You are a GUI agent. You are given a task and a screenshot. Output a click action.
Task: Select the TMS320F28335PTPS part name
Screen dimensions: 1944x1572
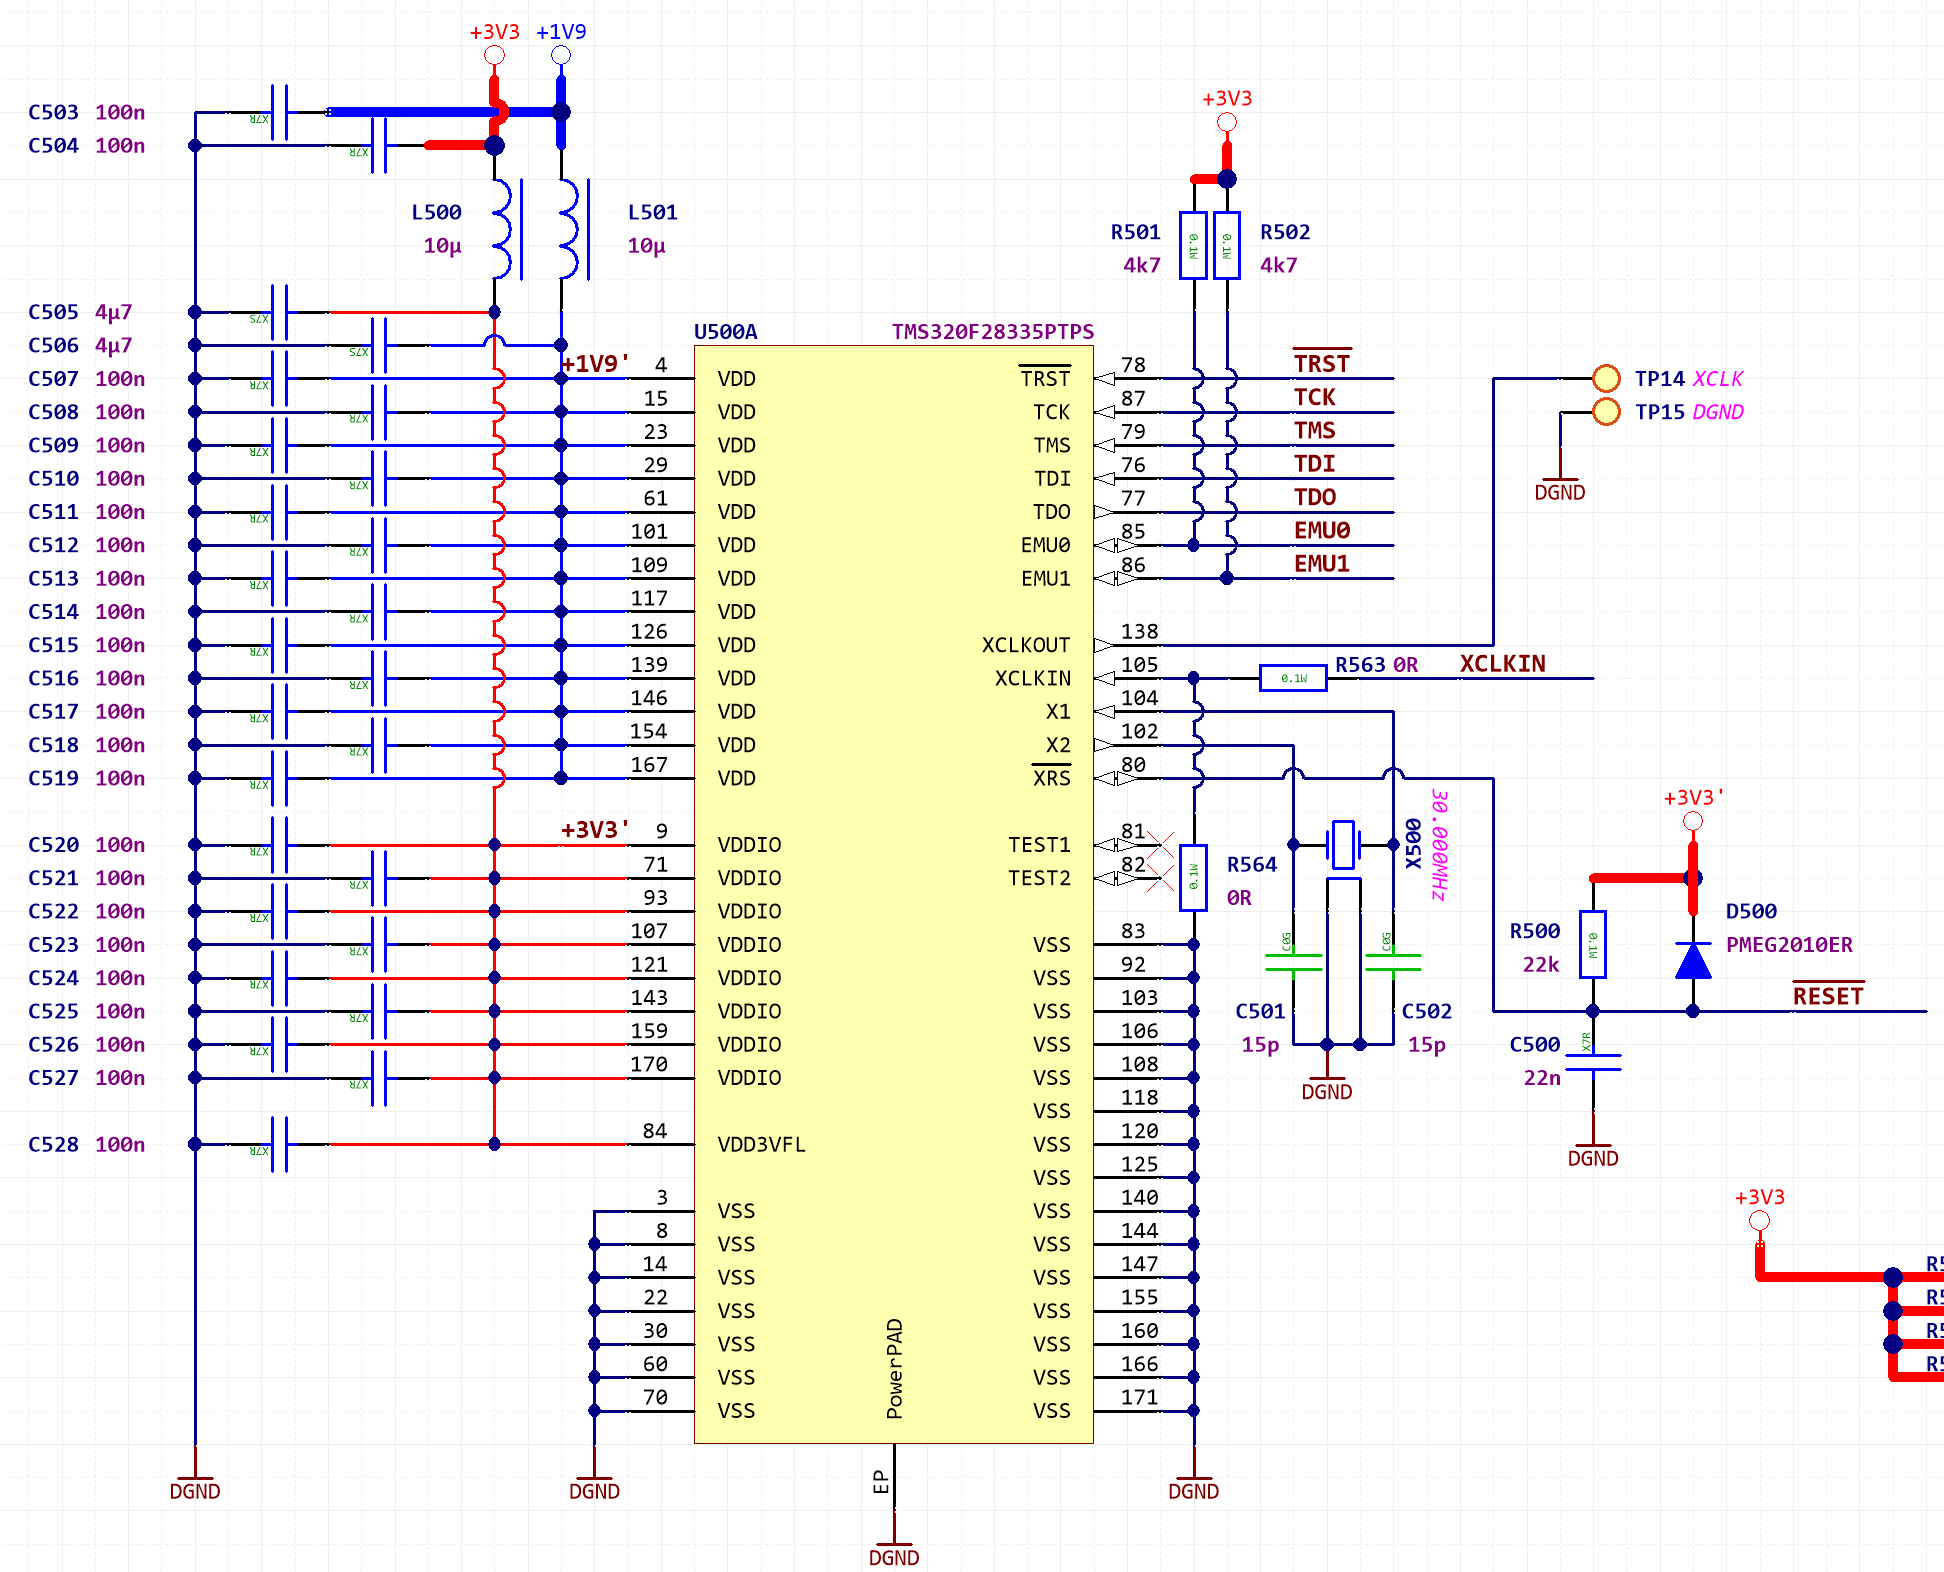993,331
